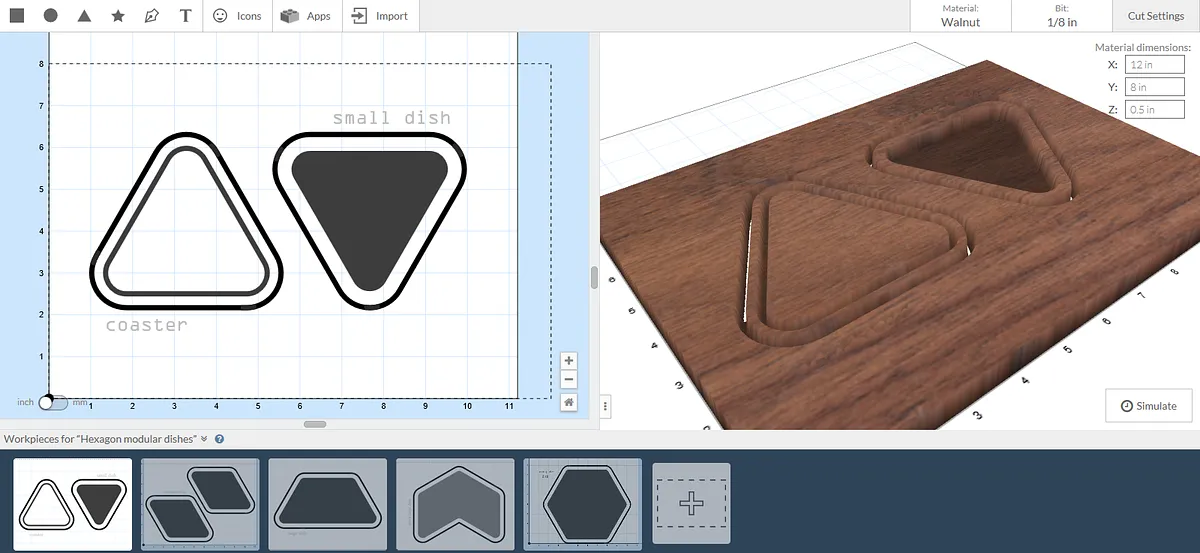
Task: Select the triangle shape tool
Action: [x=85, y=16]
